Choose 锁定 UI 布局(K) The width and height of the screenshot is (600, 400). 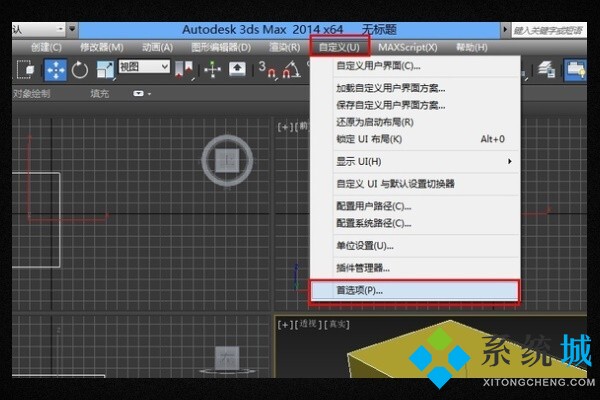coord(415,139)
